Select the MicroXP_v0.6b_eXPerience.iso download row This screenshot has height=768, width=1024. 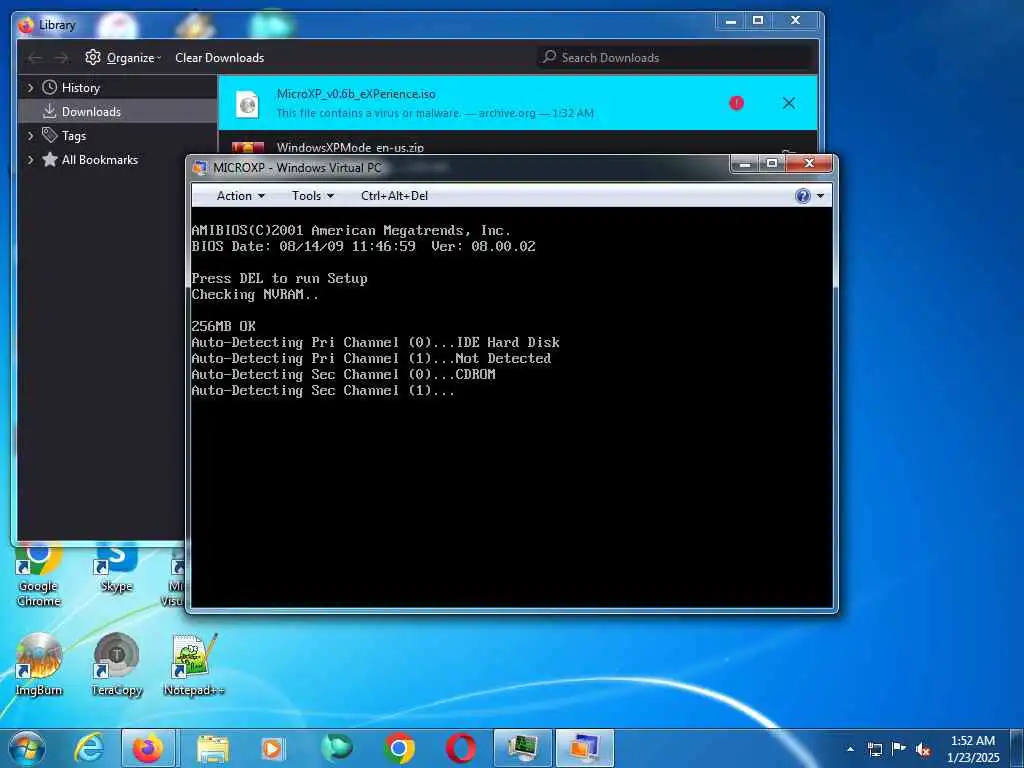(517, 103)
